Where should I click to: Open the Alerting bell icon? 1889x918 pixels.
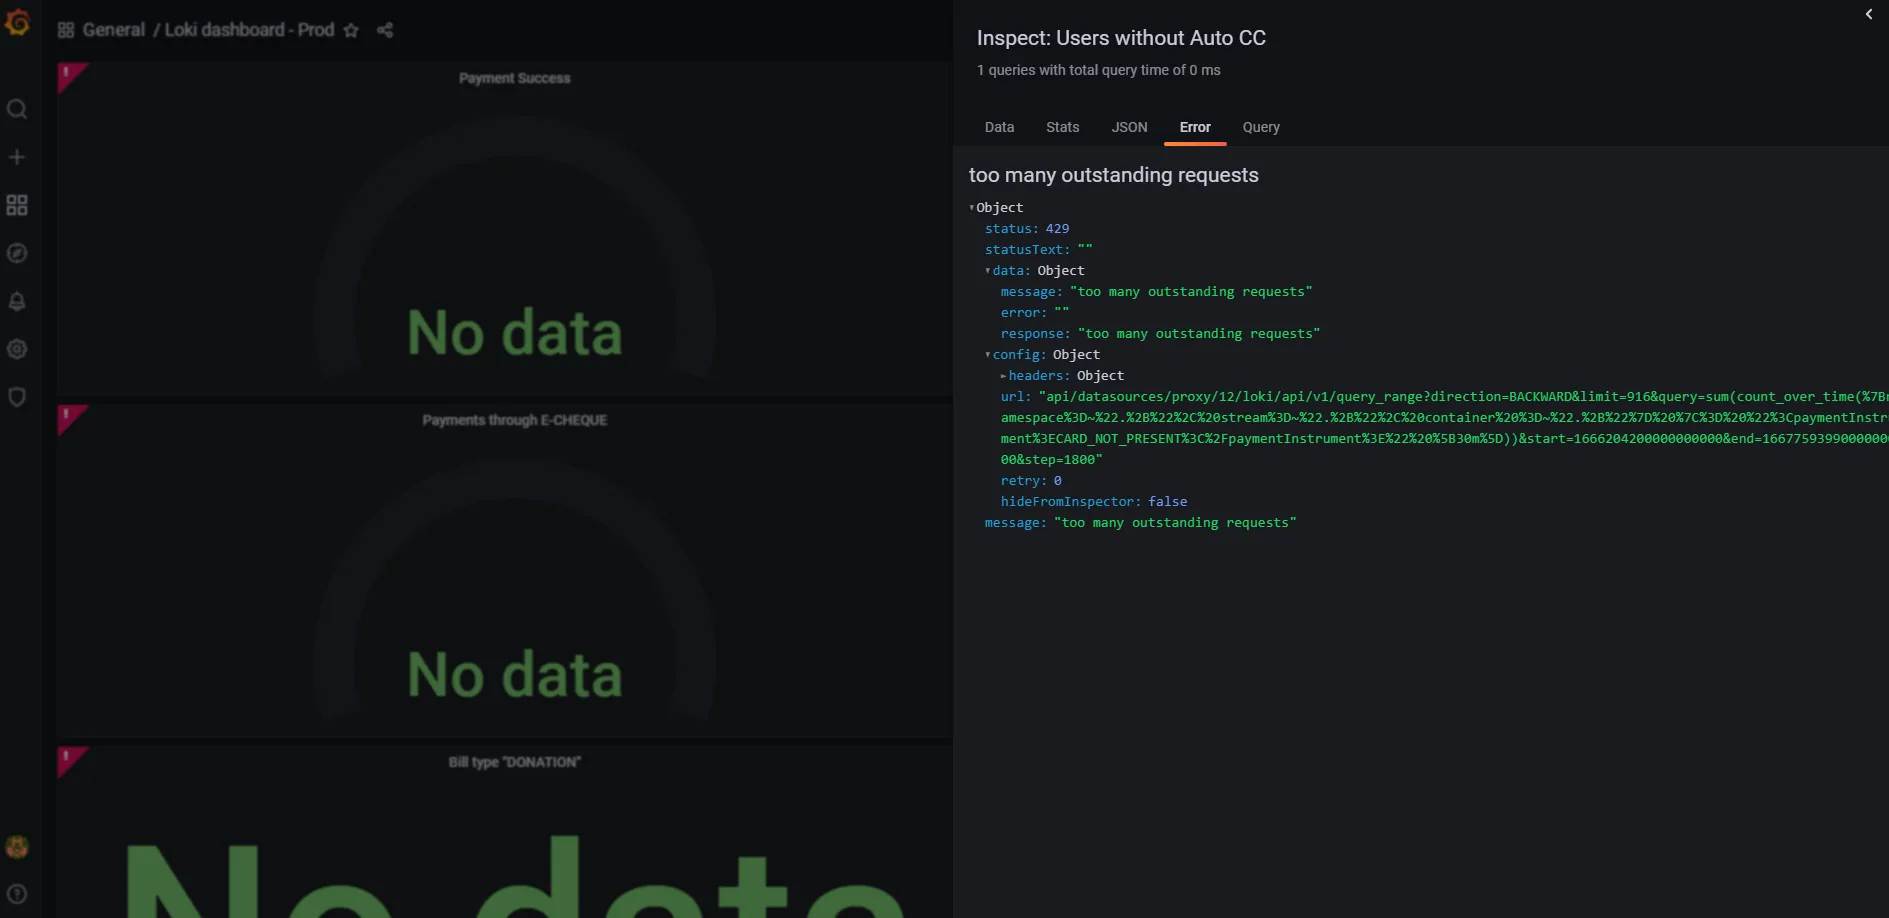[17, 301]
